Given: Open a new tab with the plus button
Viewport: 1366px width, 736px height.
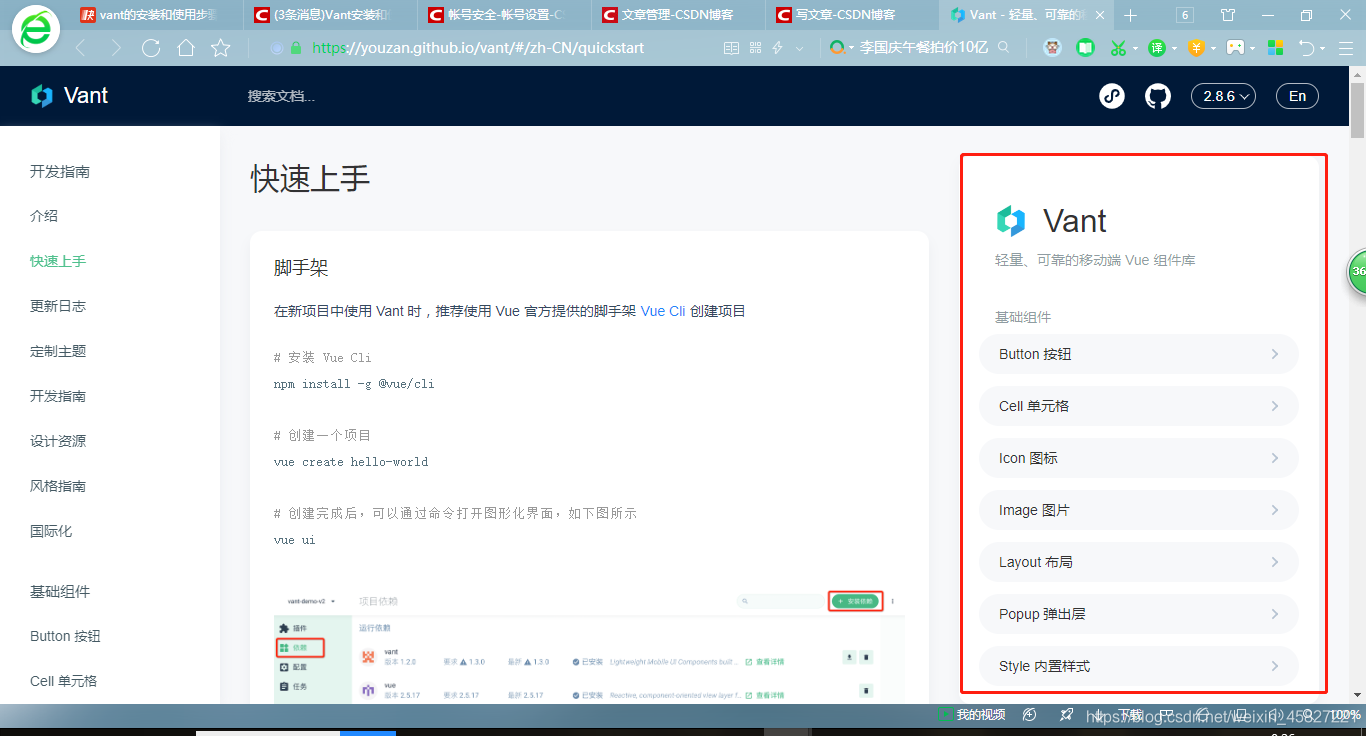Looking at the screenshot, I should tap(1131, 15).
